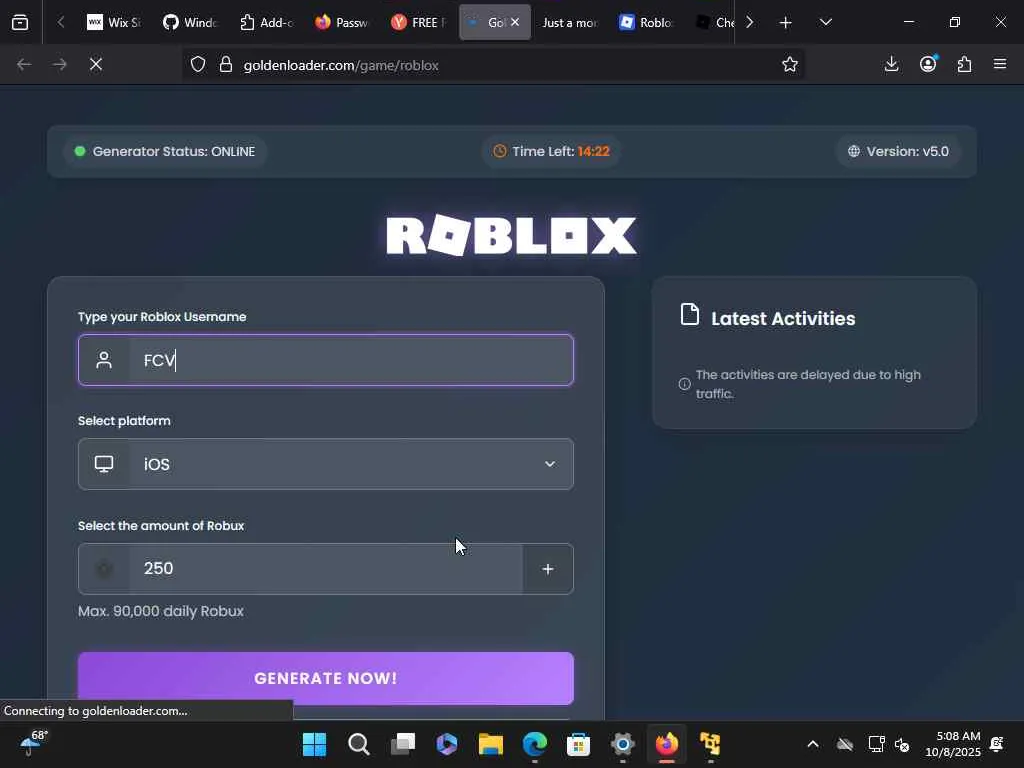Screen dimensions: 1024x768
Task: Switch to the Just a moment tab
Action: 569,22
